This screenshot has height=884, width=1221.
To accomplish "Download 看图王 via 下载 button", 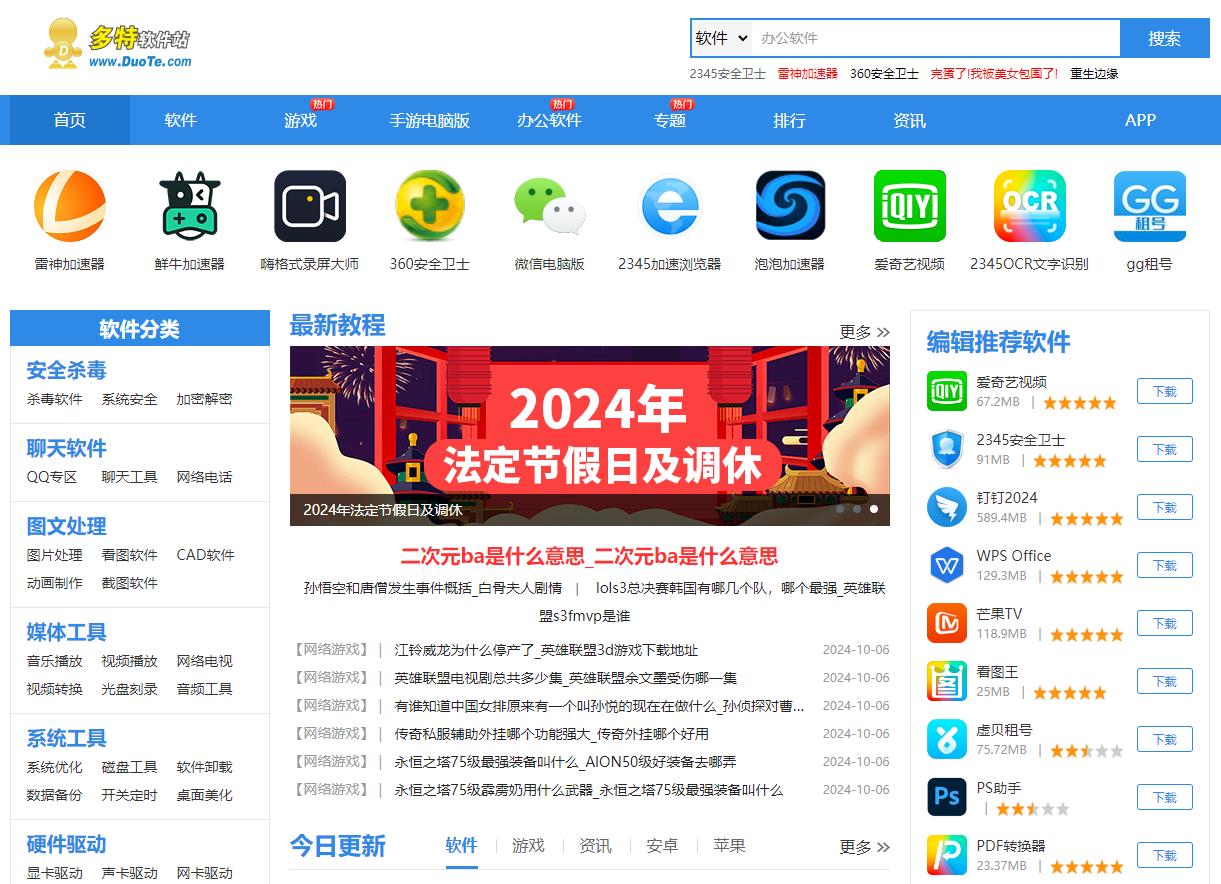I will [1165, 681].
